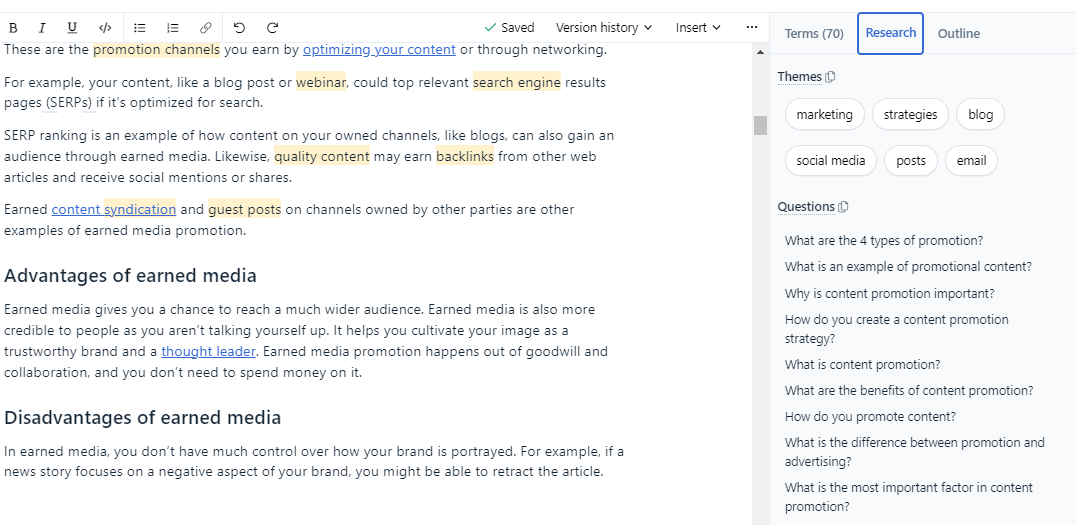This screenshot has height=525, width=1076.
Task: Copy Questions list icon
Action: [x=843, y=207]
